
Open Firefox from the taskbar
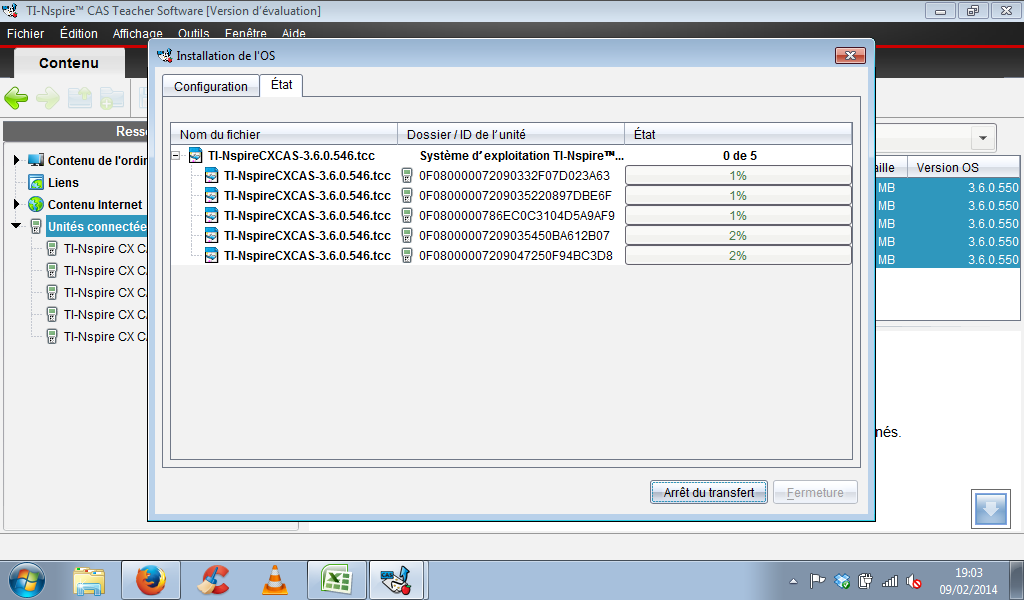(151, 580)
